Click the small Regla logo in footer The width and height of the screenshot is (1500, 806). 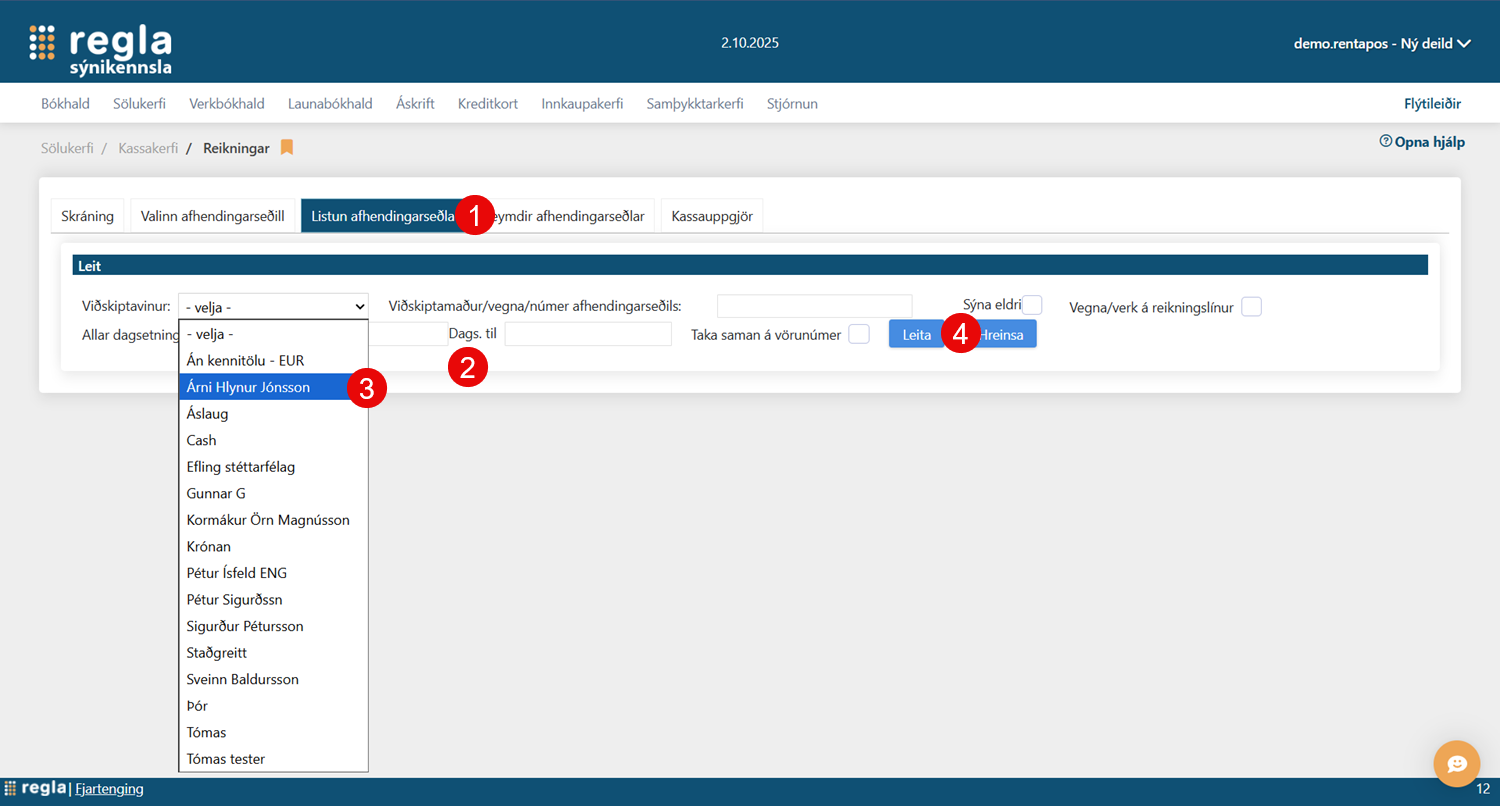(x=36, y=789)
